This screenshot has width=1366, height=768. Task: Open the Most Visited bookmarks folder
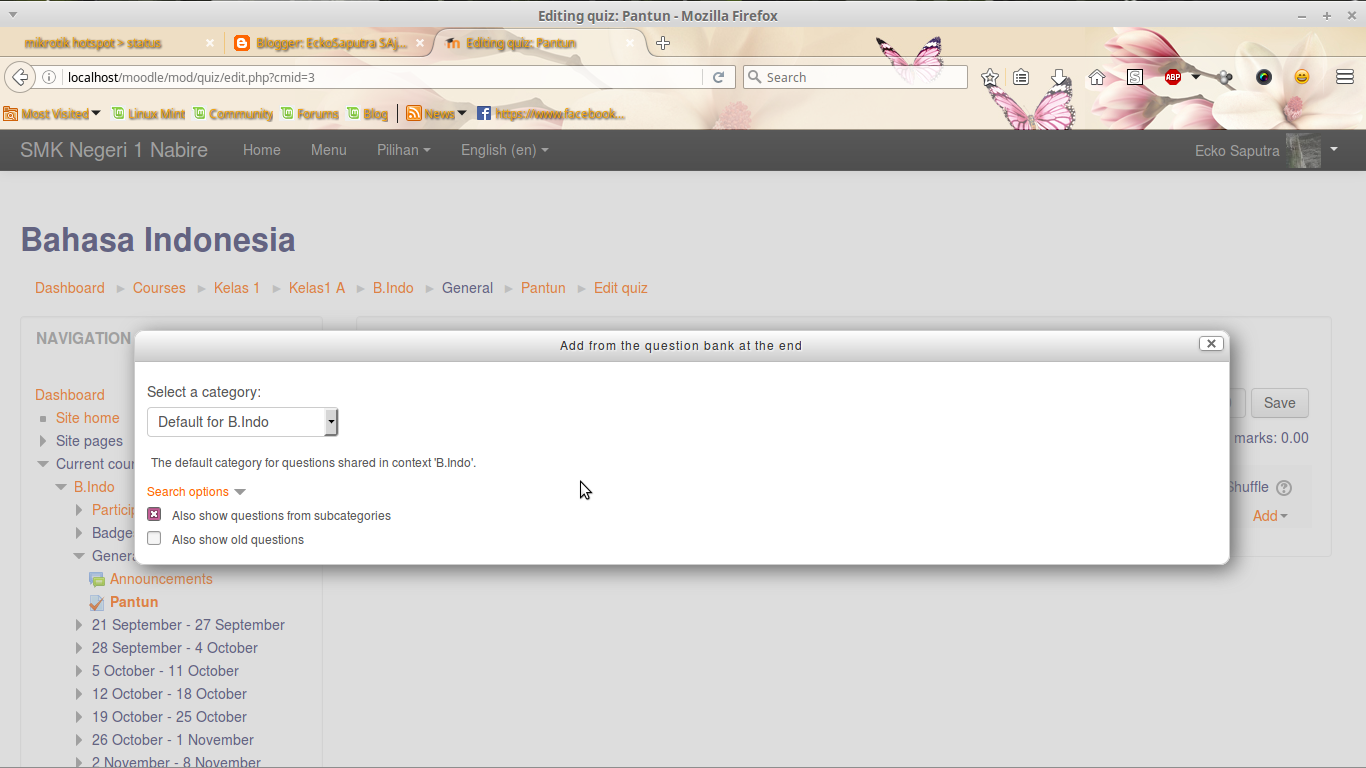(x=52, y=114)
